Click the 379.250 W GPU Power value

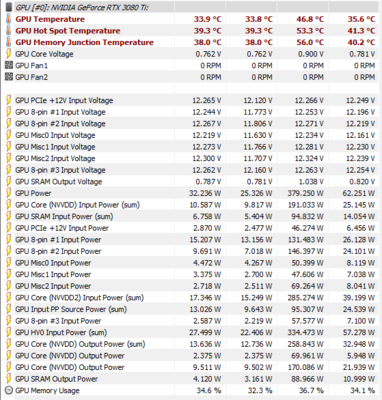[x=306, y=193]
